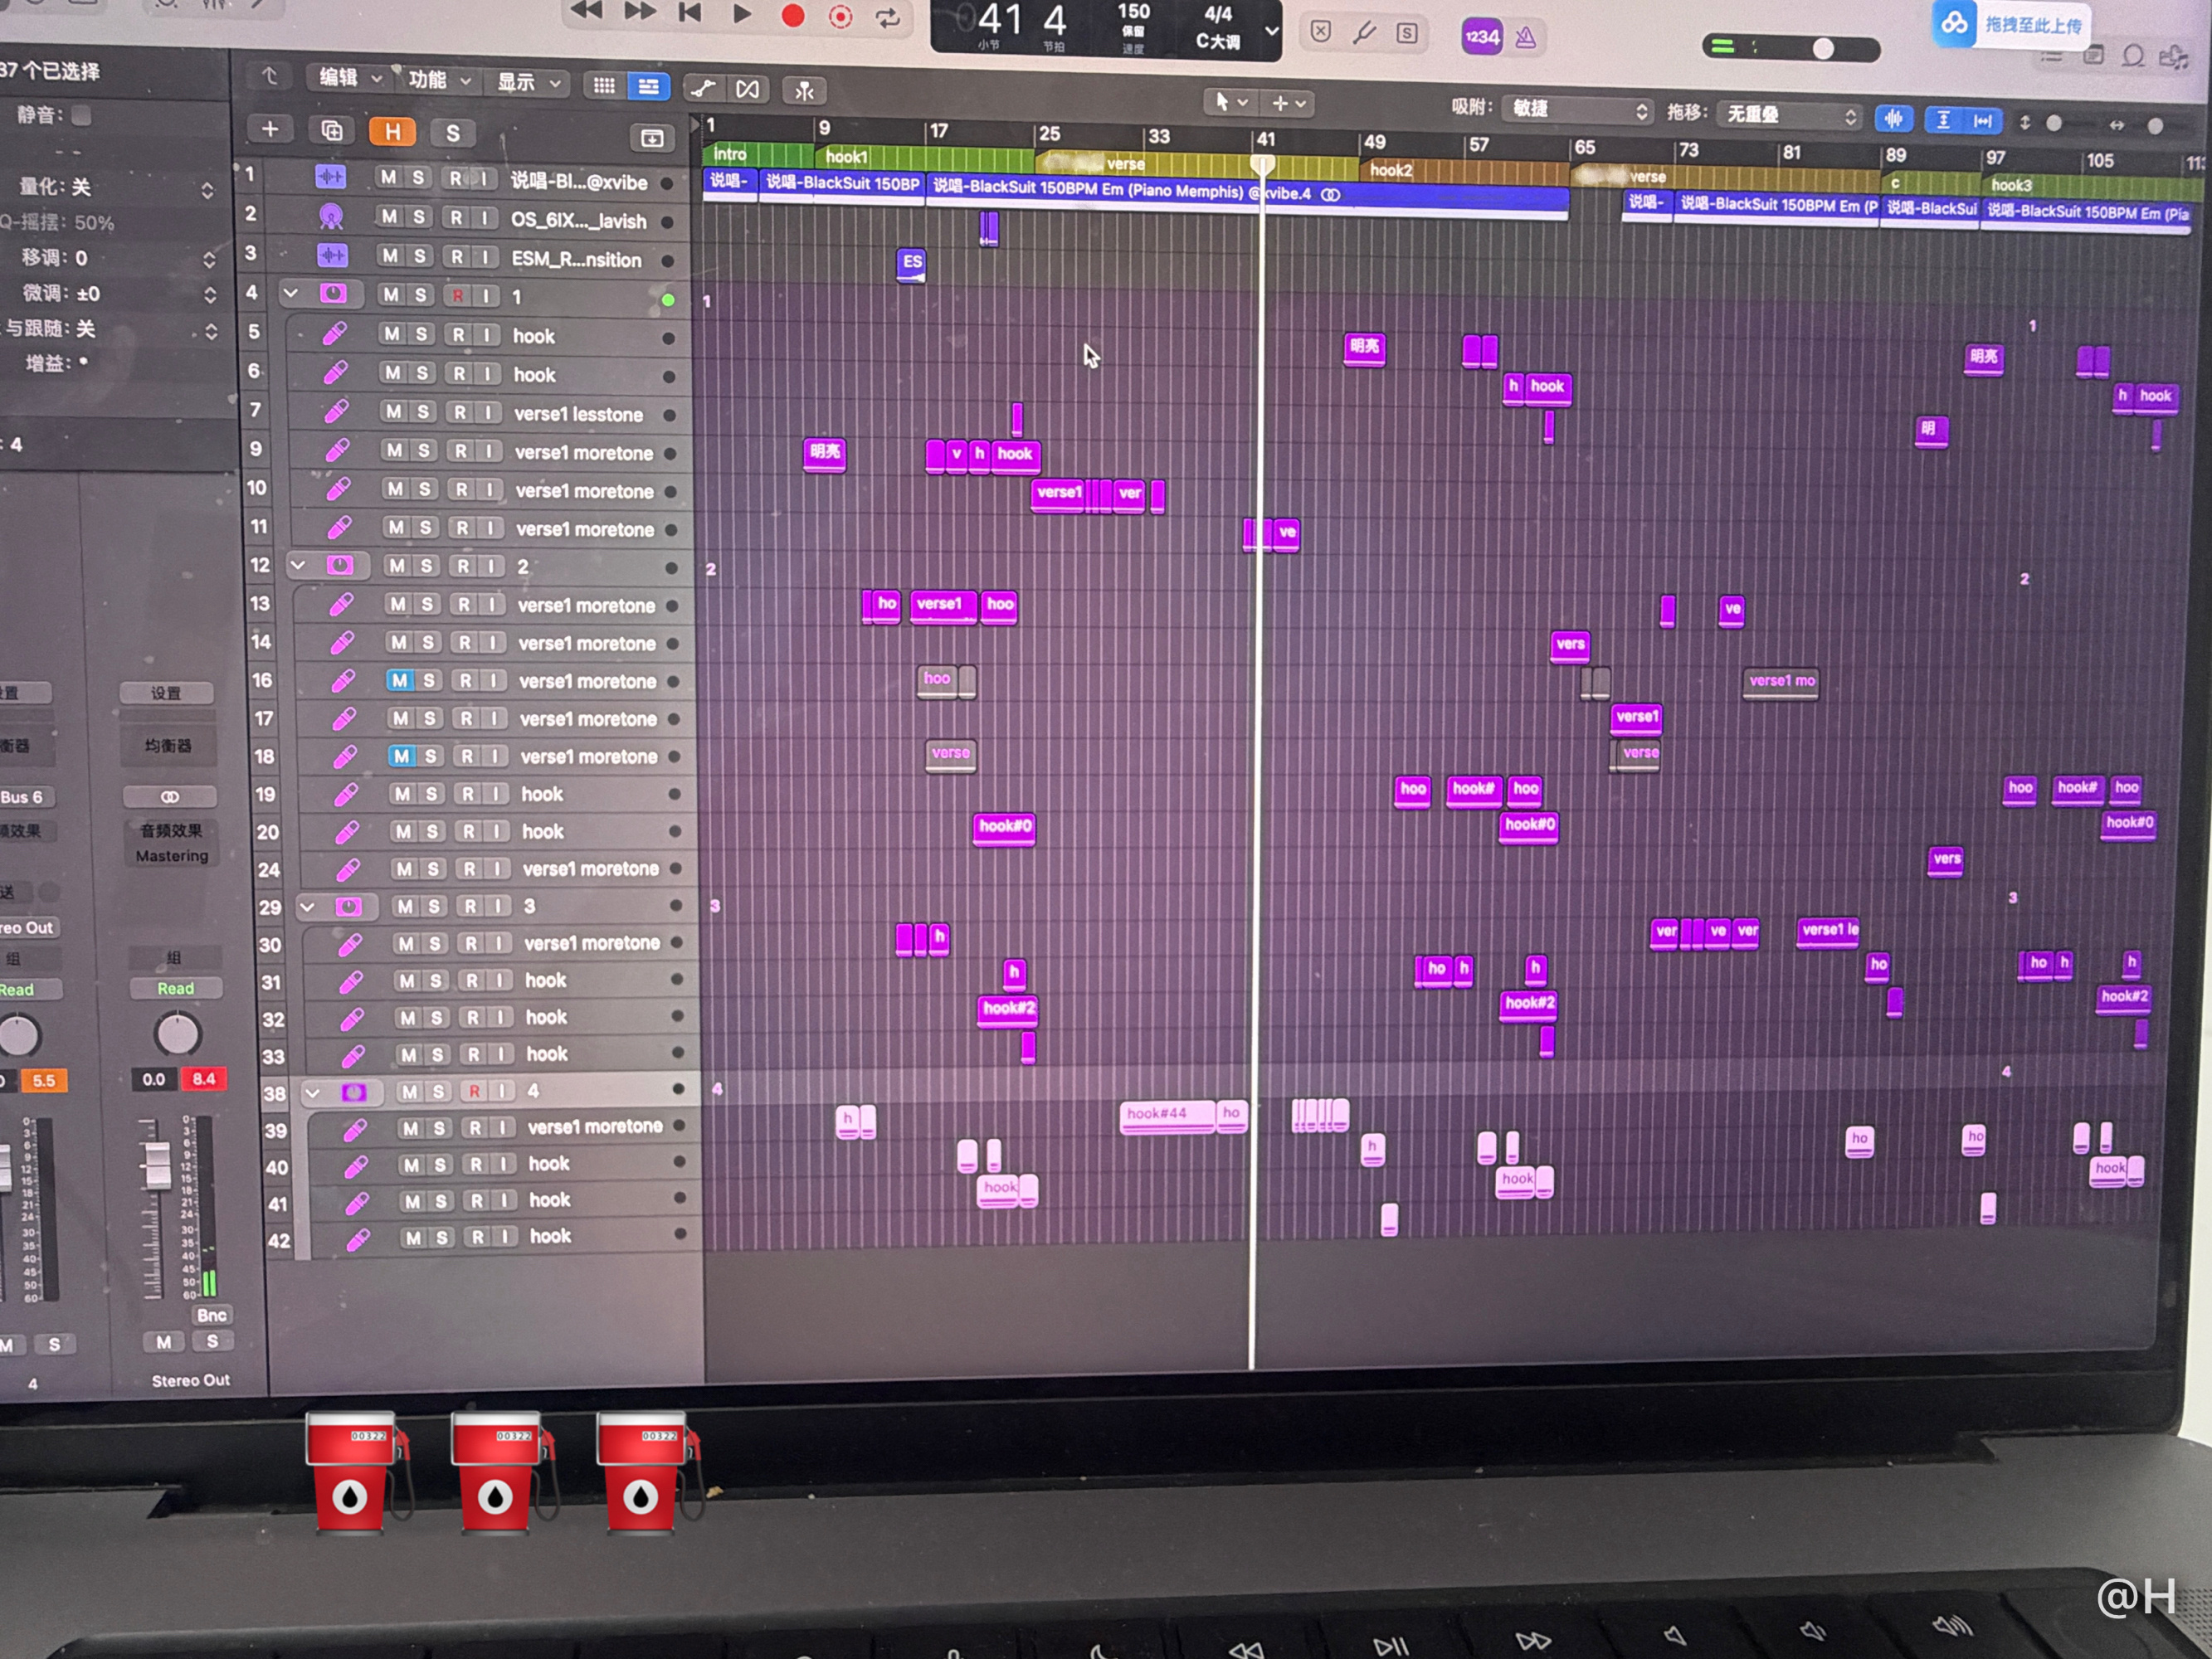Click the Solo S button in control bar

(1407, 33)
